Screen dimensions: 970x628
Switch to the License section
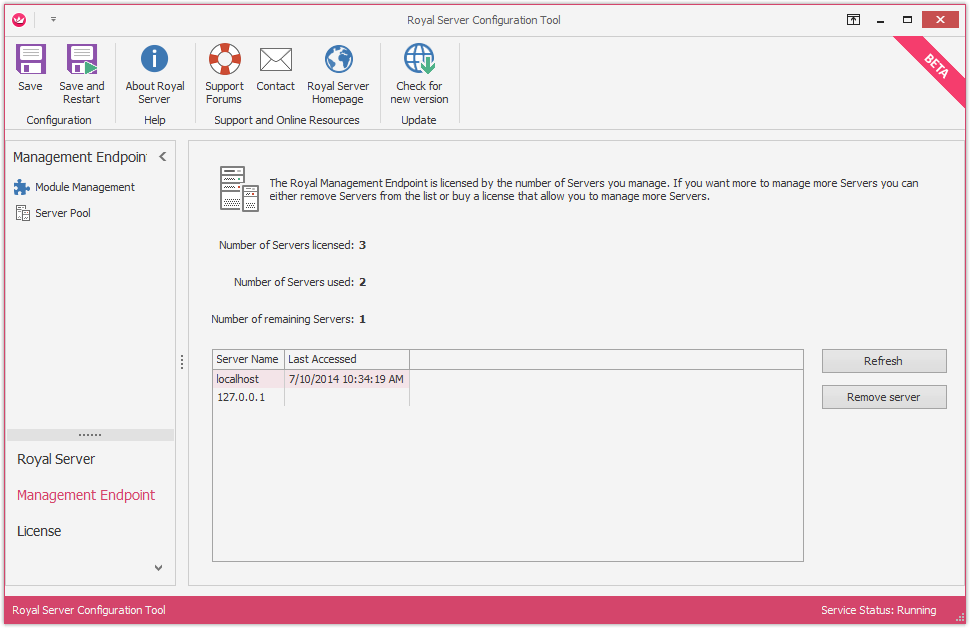coord(39,531)
